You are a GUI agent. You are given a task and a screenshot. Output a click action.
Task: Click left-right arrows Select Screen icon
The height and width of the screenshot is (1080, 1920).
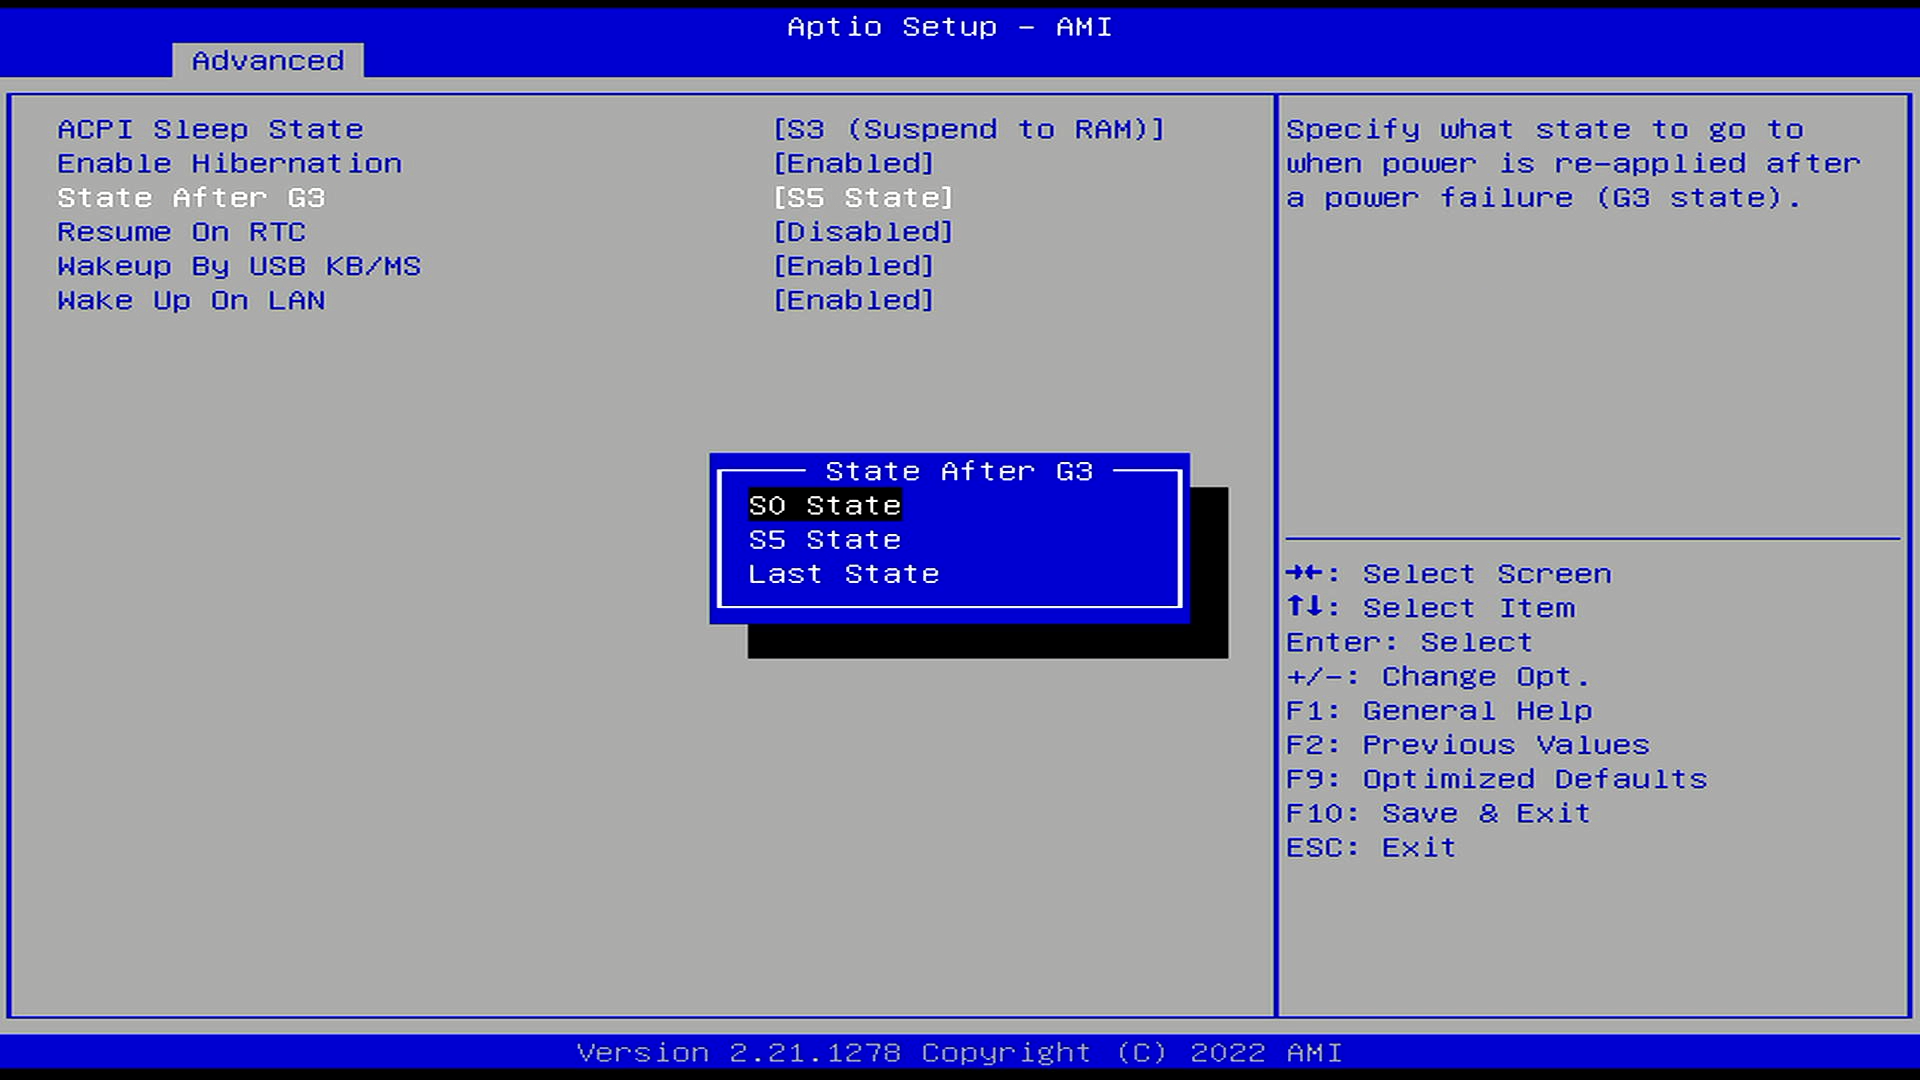[x=1306, y=573]
